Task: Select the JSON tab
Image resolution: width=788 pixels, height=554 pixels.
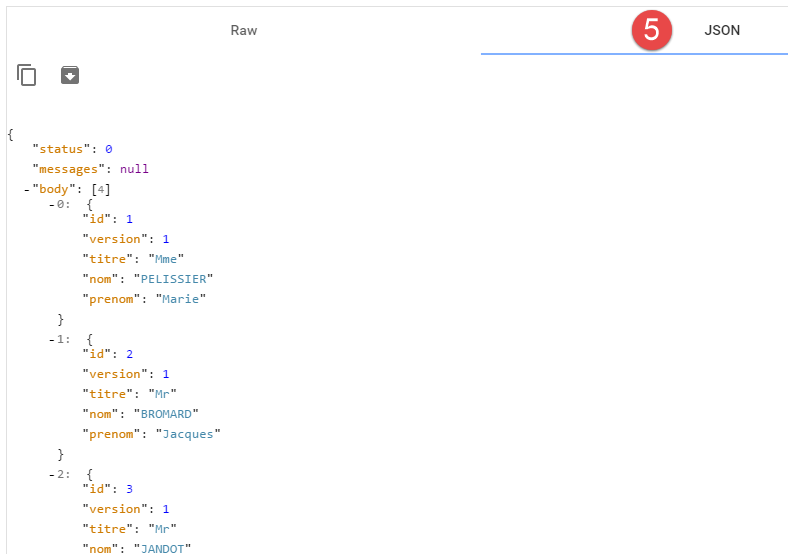Action: click(722, 30)
